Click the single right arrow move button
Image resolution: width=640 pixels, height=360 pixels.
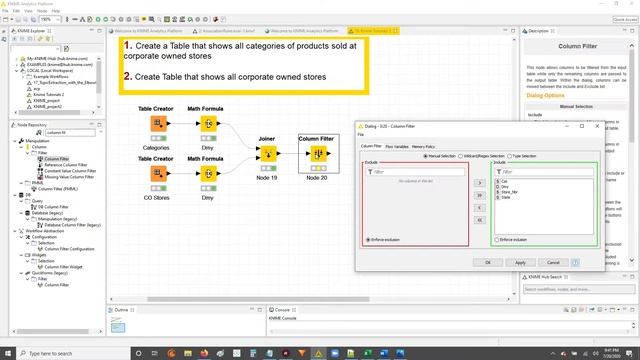(480, 183)
